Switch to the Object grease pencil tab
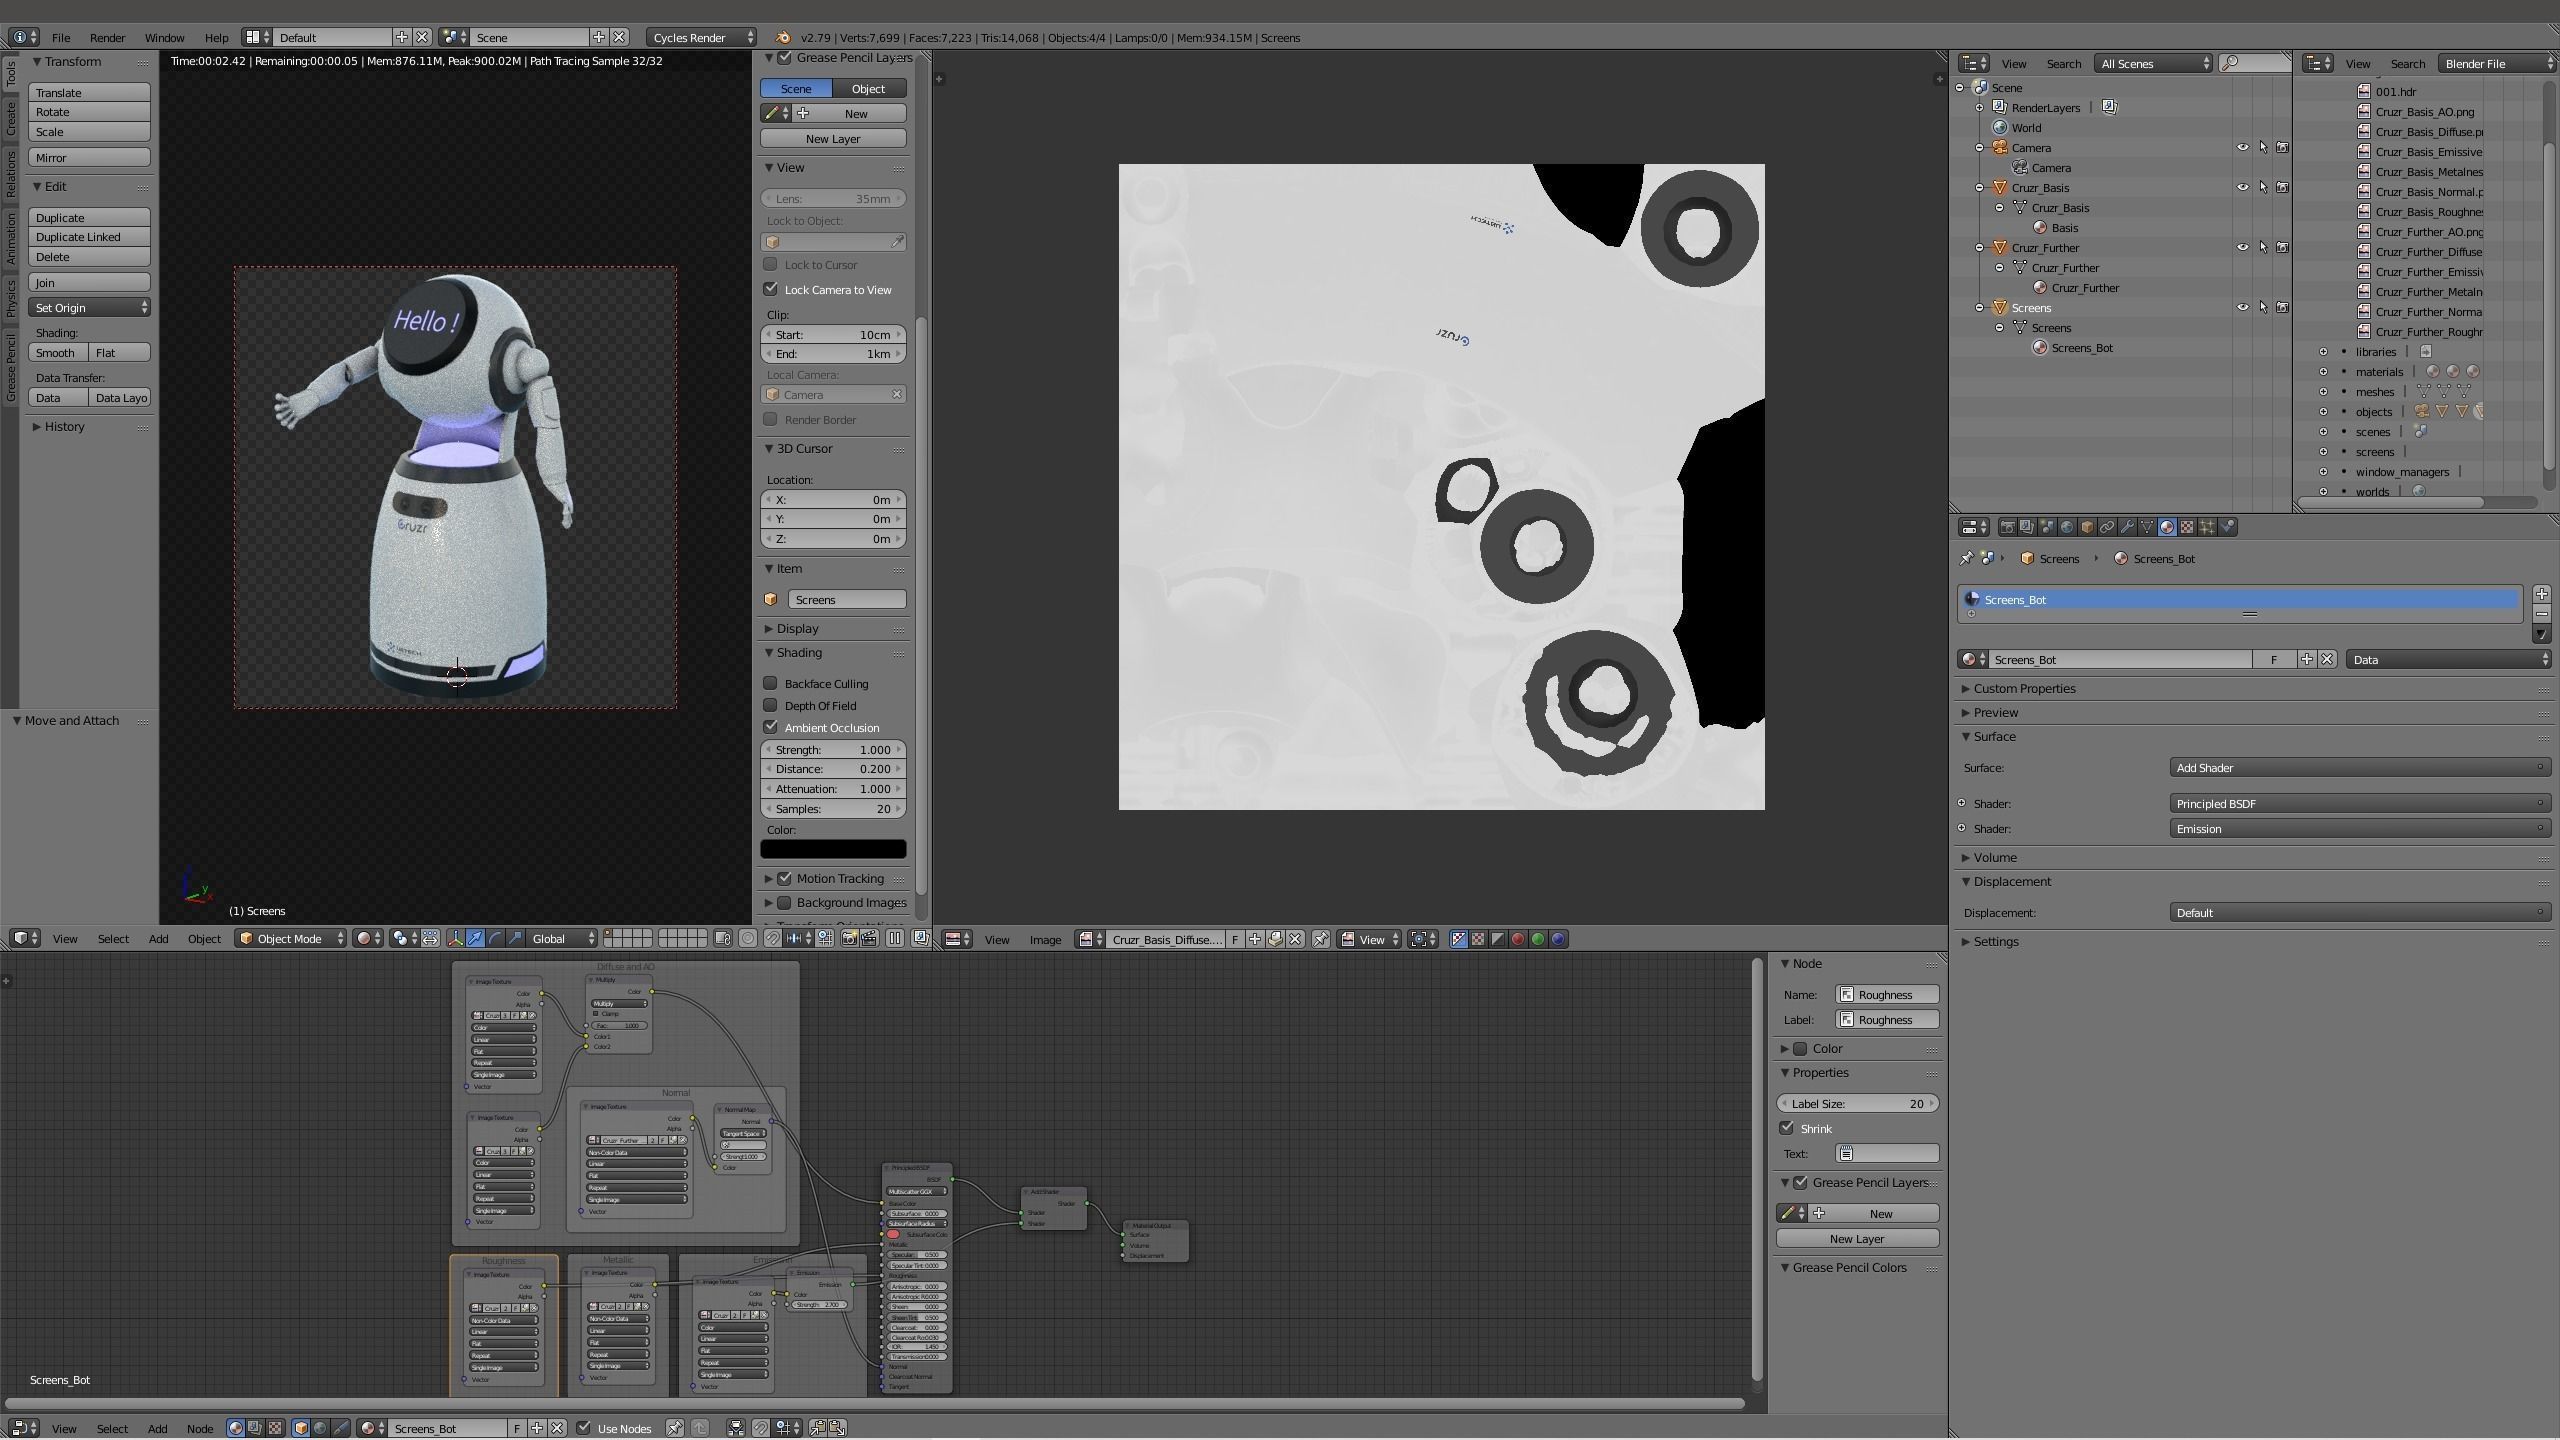This screenshot has height=1440, width=2560. [868, 88]
